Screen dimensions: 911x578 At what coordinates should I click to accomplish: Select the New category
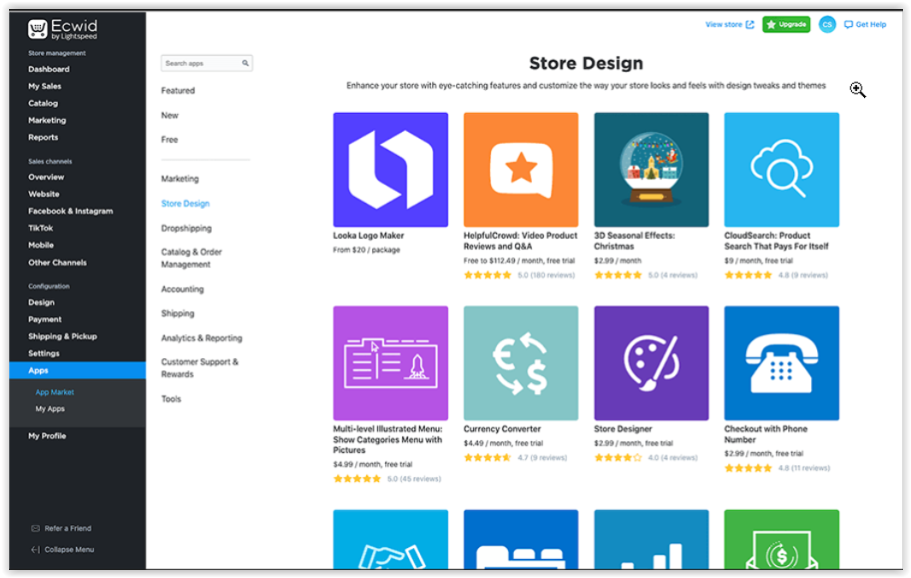coord(170,115)
